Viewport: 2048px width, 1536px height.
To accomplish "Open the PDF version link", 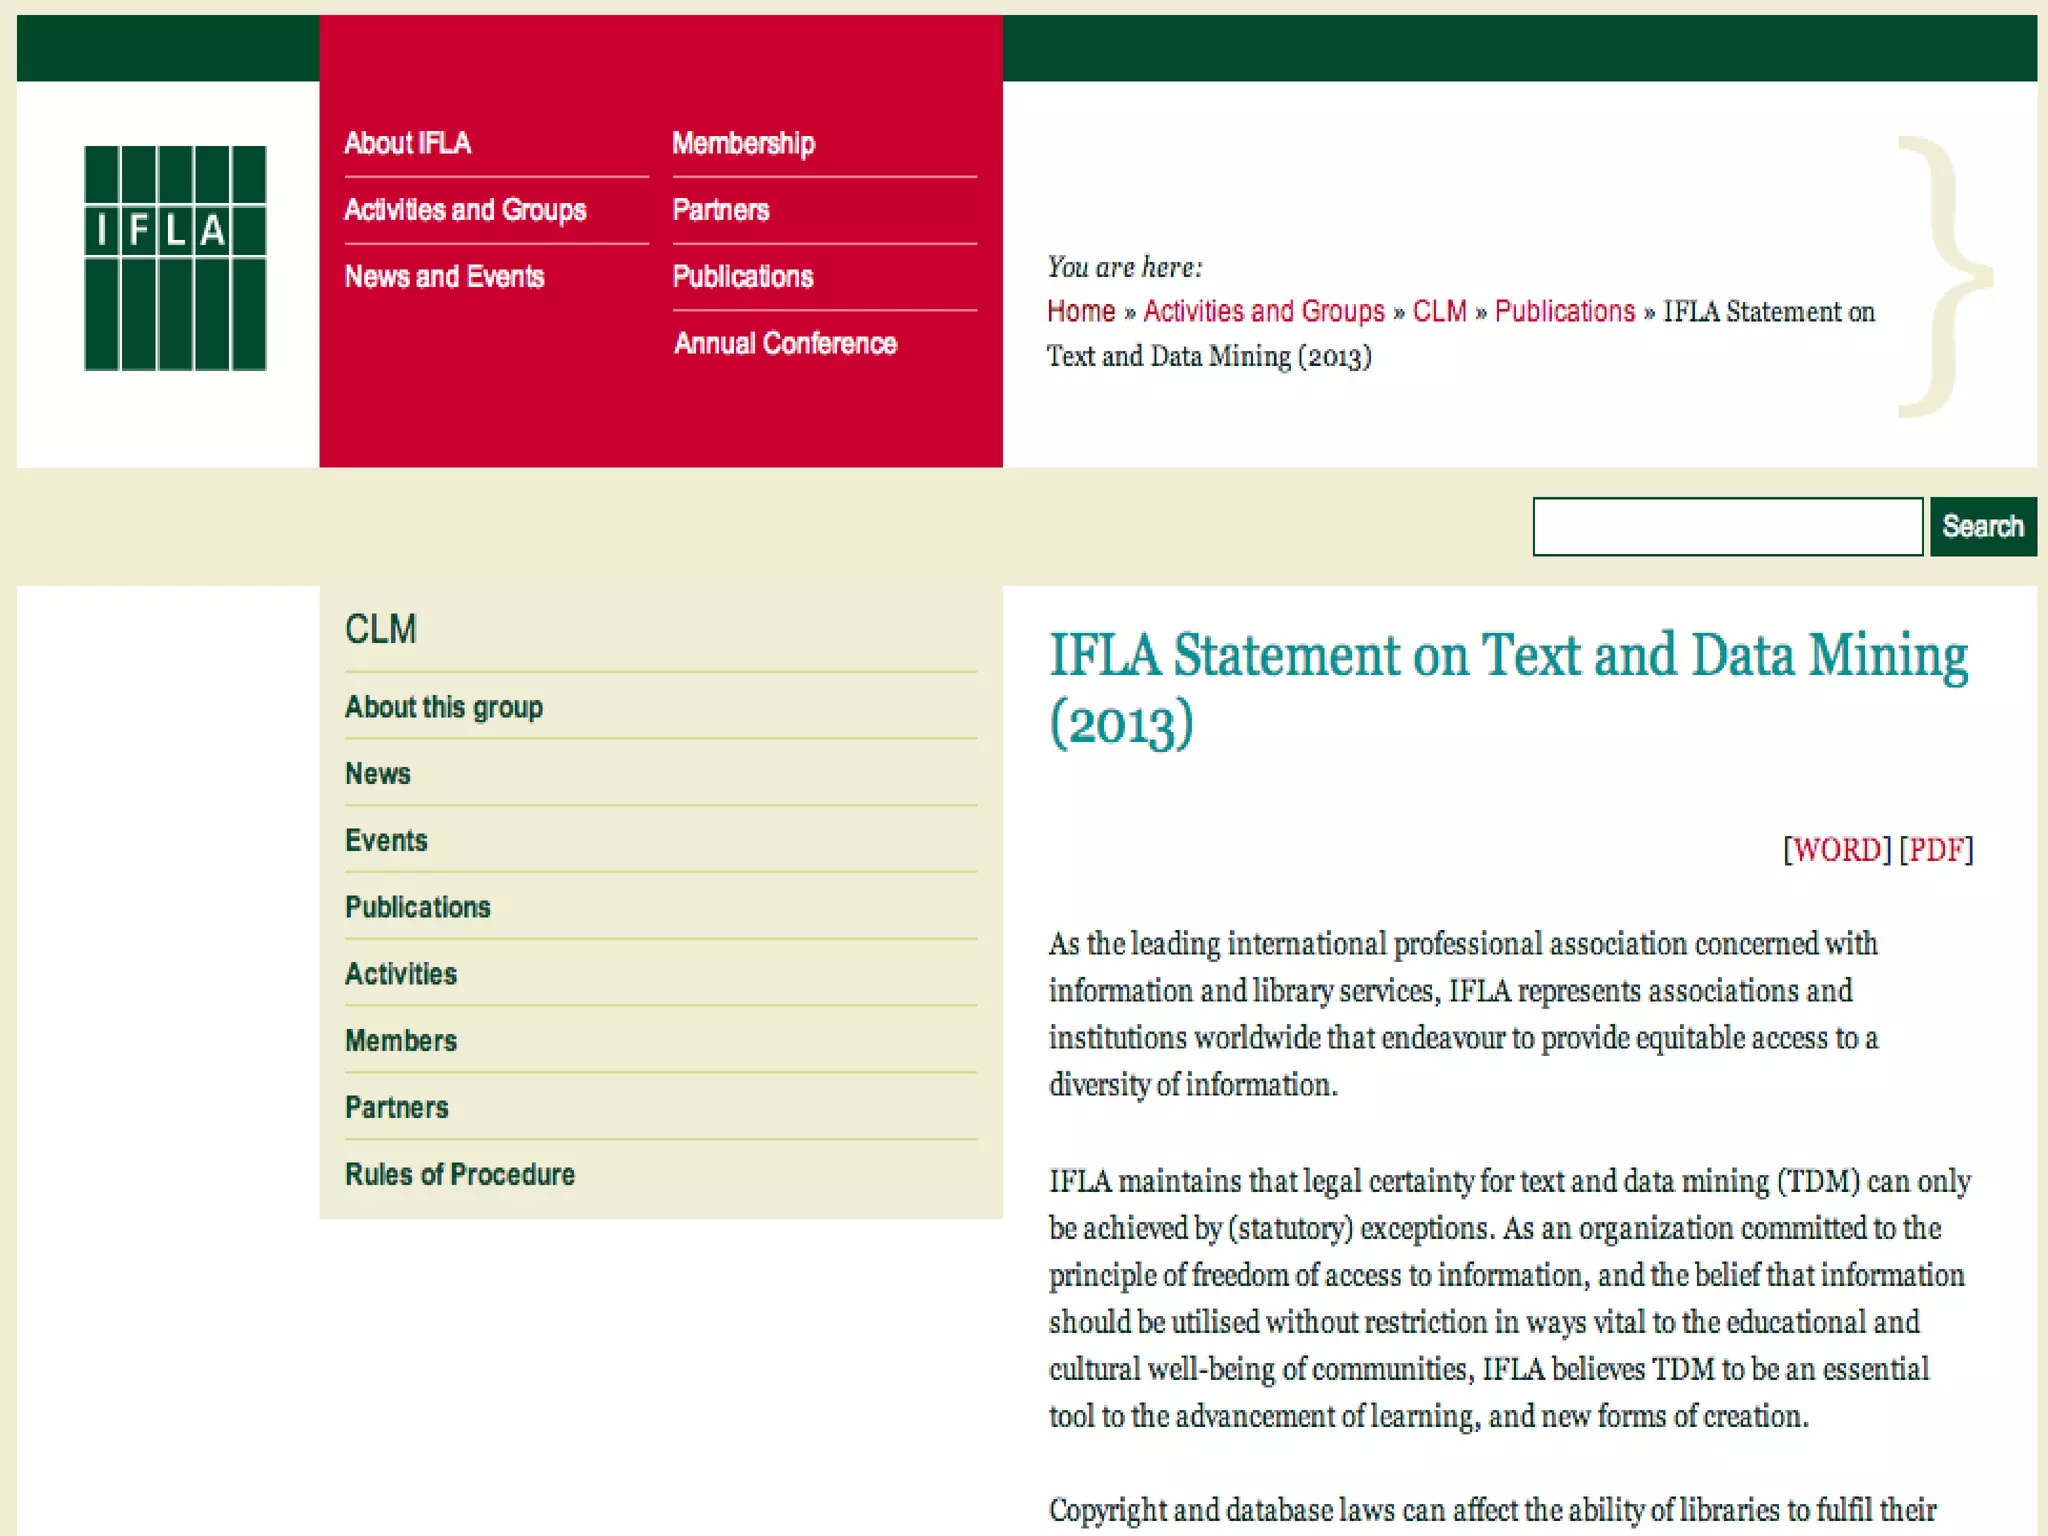I will 1936,849.
